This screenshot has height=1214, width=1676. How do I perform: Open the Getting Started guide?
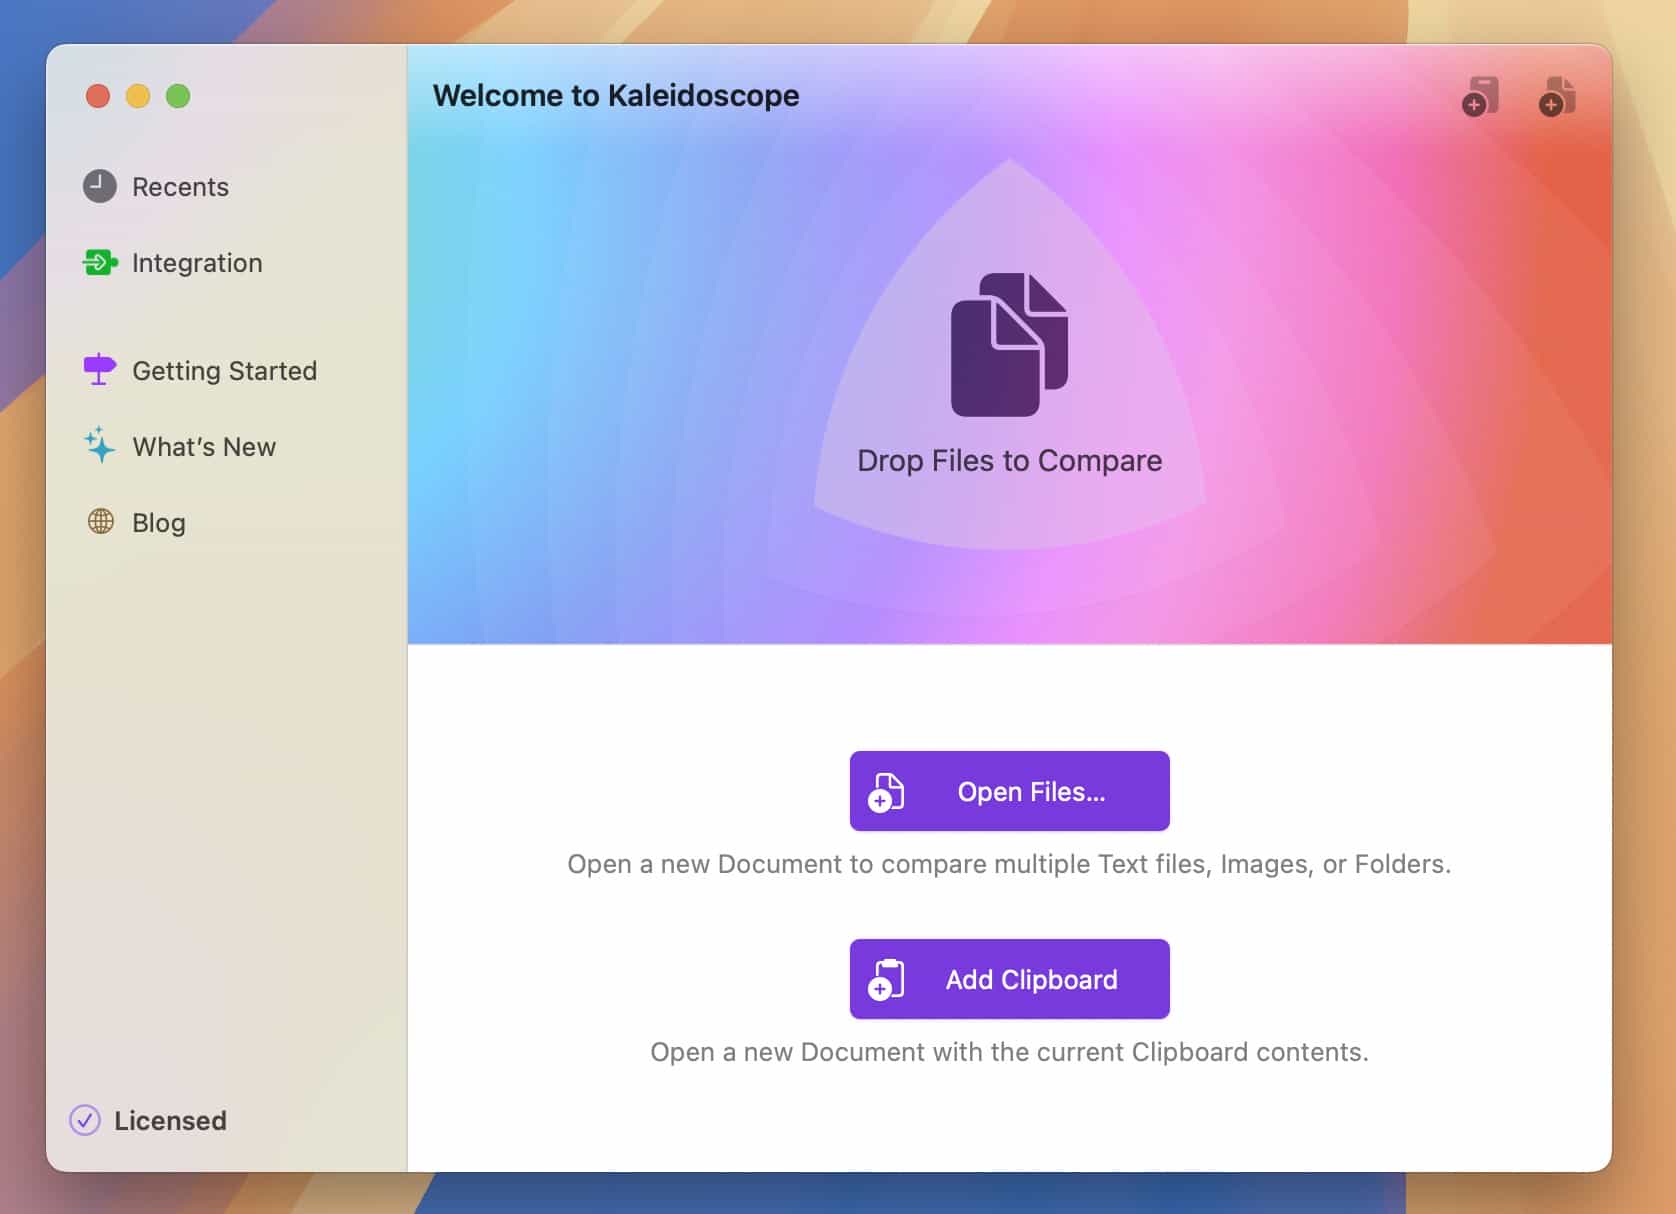[224, 370]
